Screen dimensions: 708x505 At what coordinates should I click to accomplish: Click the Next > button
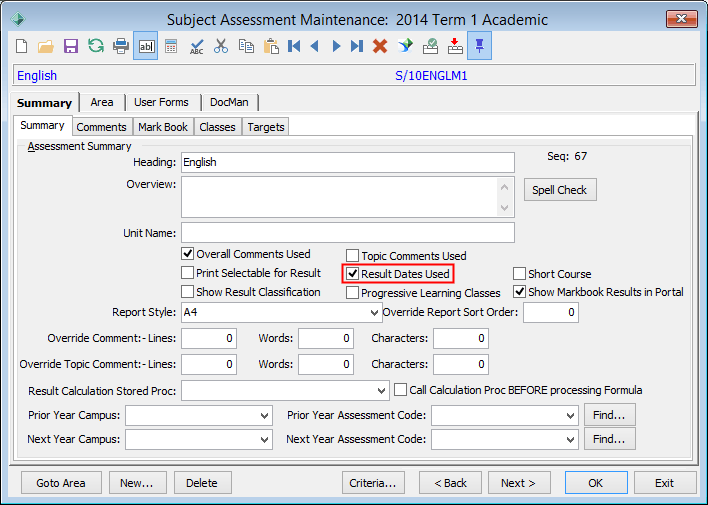pyautogui.click(x=519, y=483)
